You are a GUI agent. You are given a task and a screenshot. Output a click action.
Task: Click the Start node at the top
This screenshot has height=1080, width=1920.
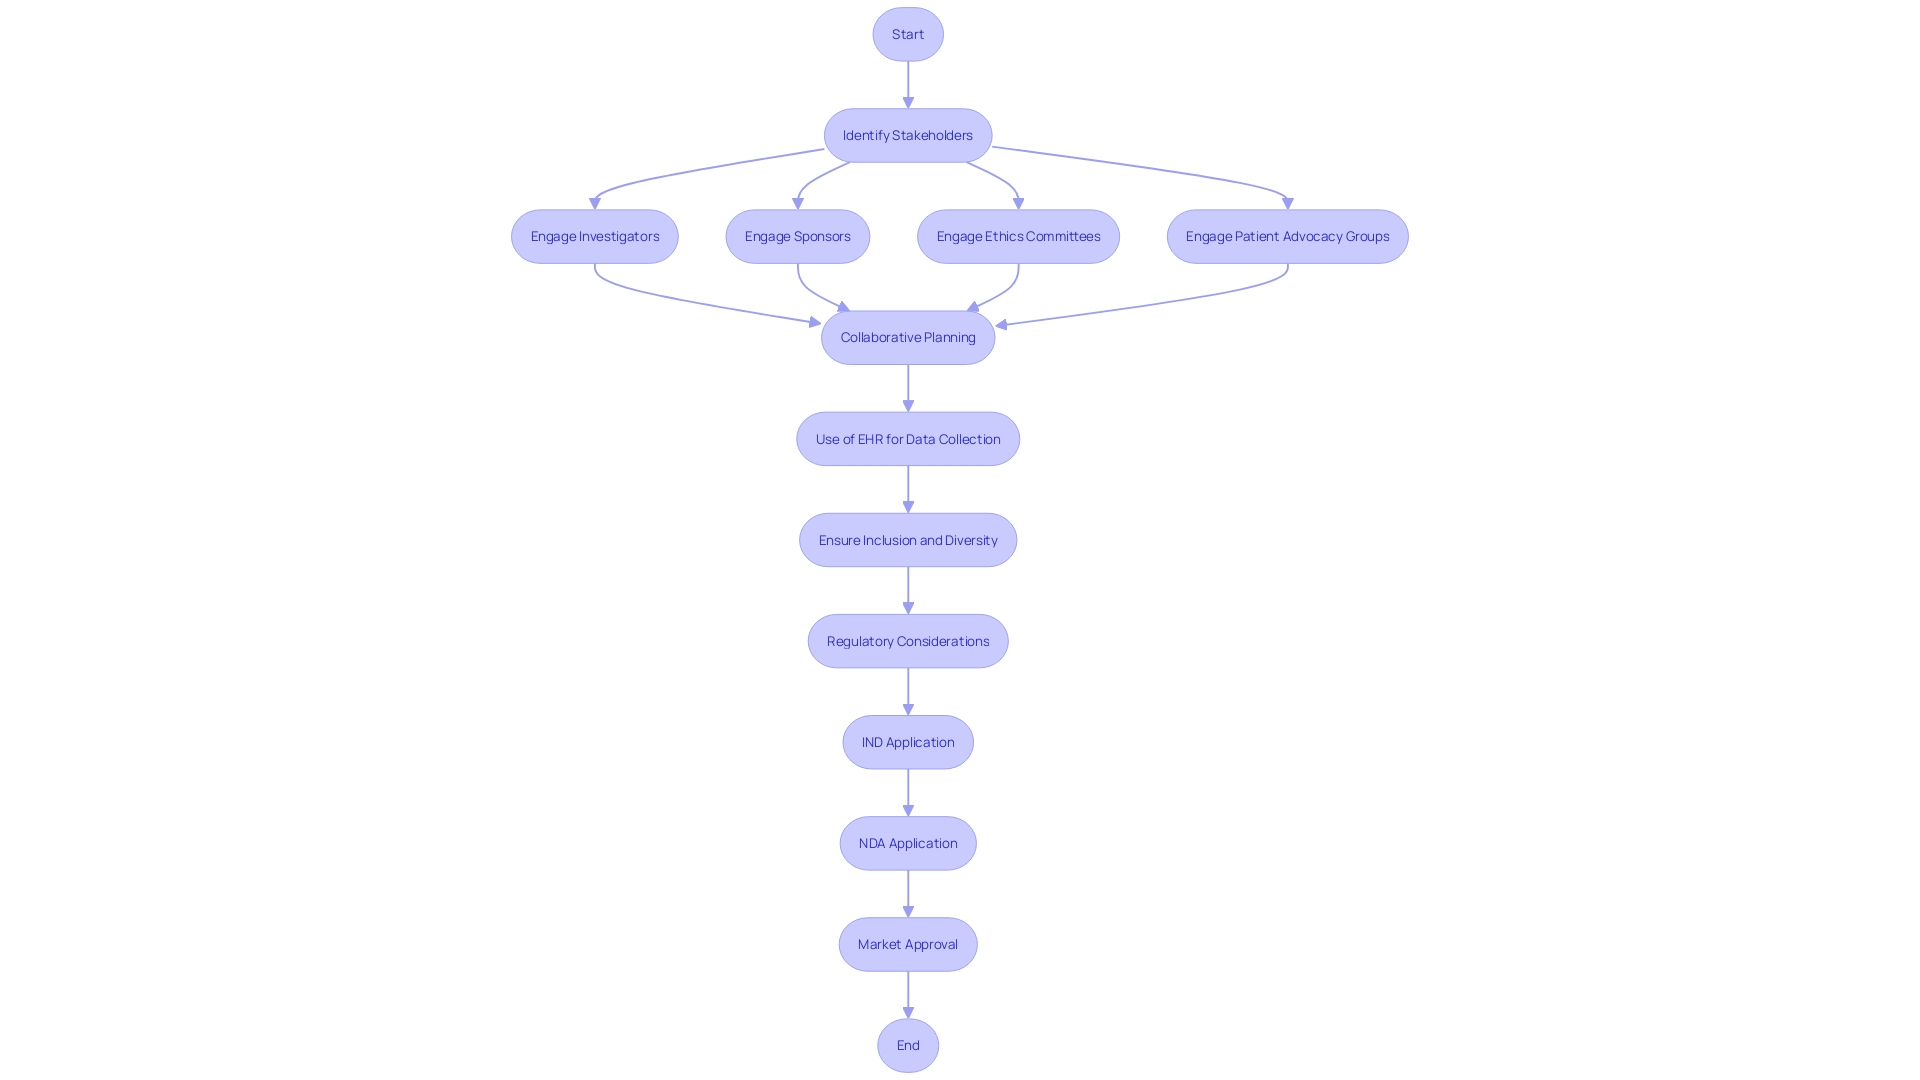click(x=907, y=33)
